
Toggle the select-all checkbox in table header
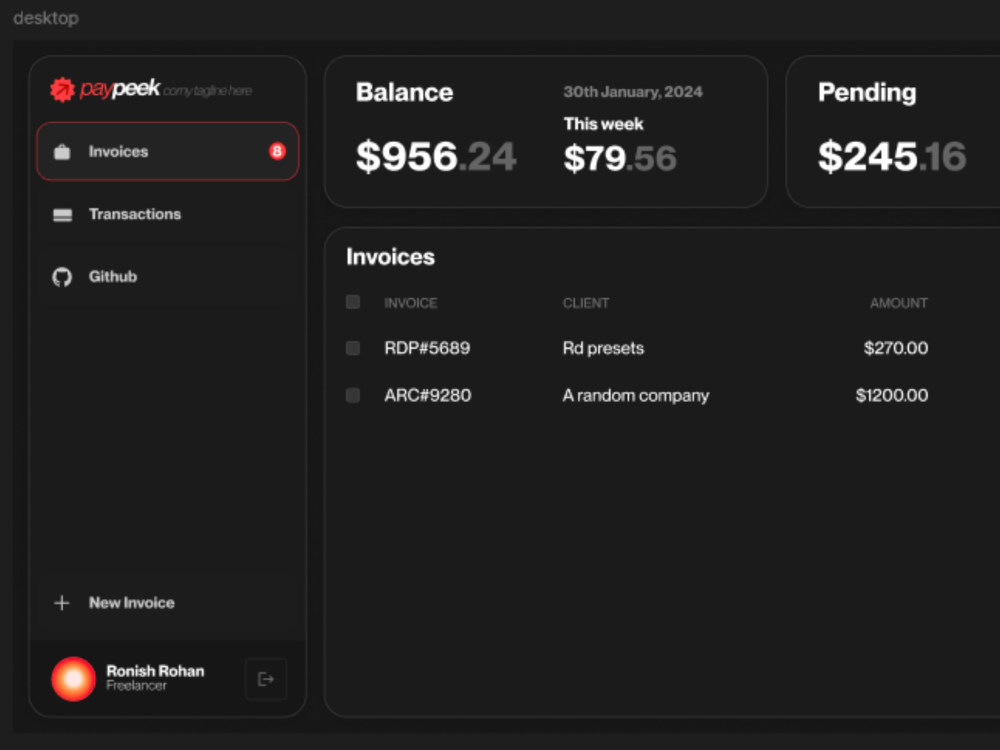(353, 302)
